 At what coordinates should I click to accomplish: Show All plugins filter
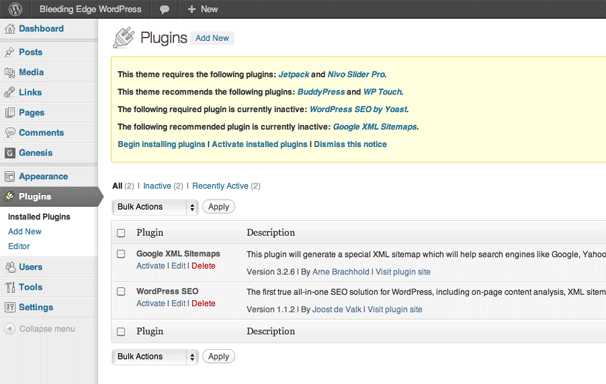117,186
